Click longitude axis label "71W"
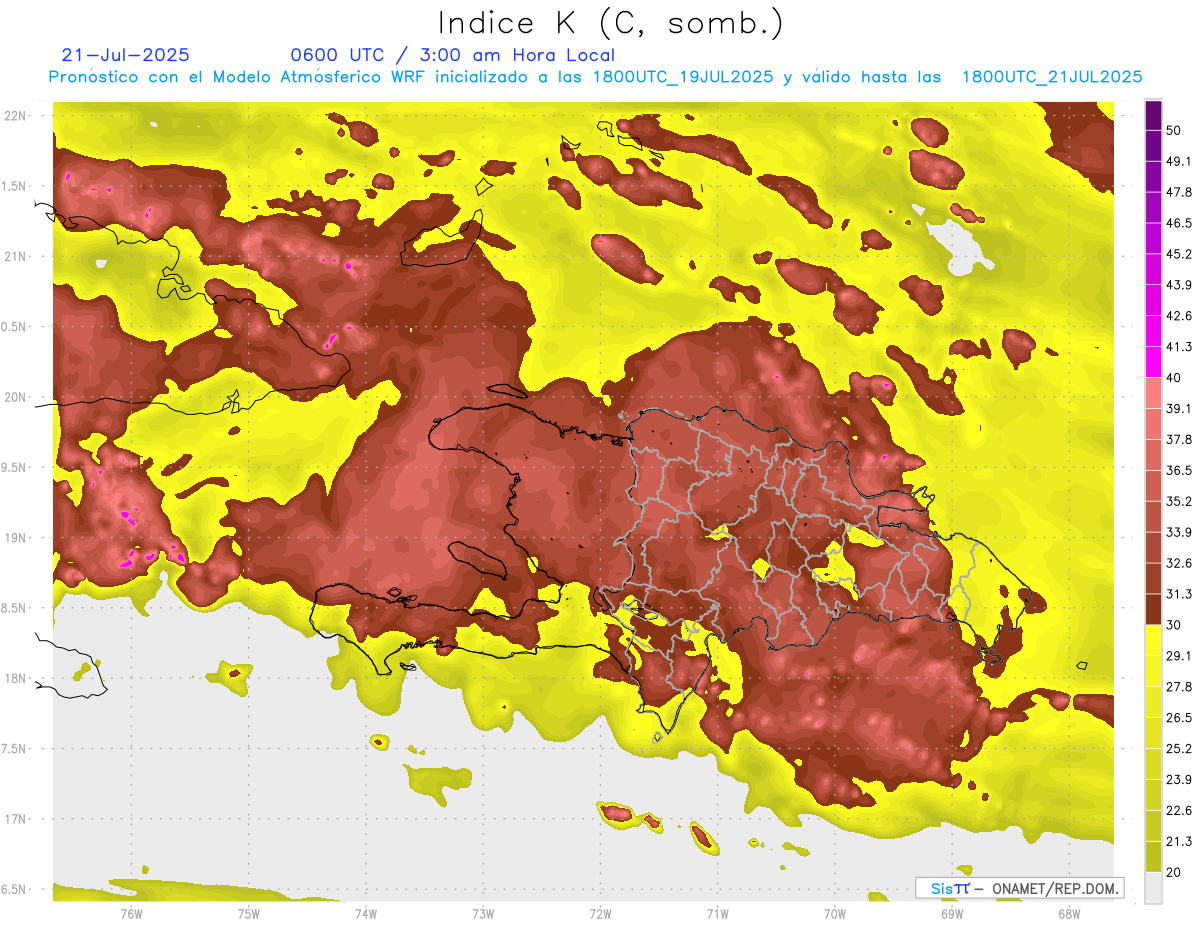Image resolution: width=1200 pixels, height=927 pixels. pyautogui.click(x=717, y=914)
